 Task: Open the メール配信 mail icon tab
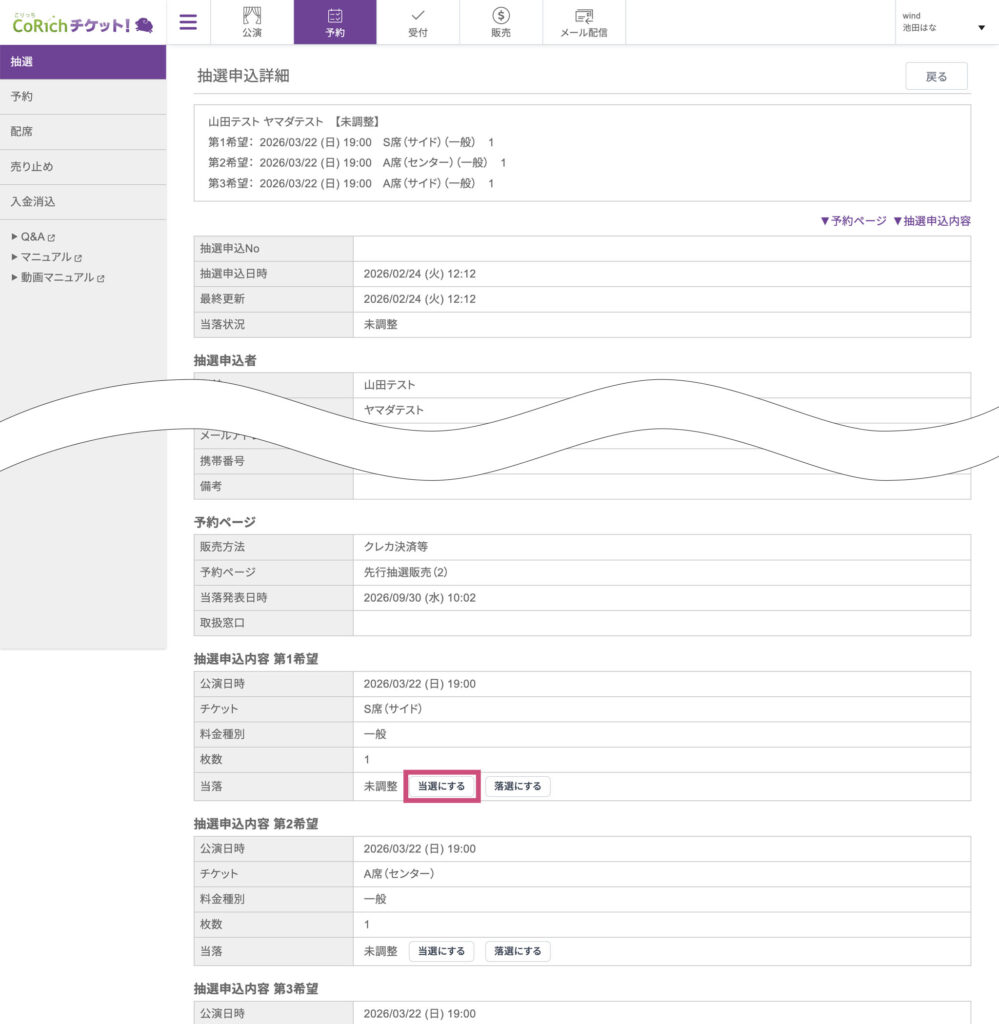point(584,22)
